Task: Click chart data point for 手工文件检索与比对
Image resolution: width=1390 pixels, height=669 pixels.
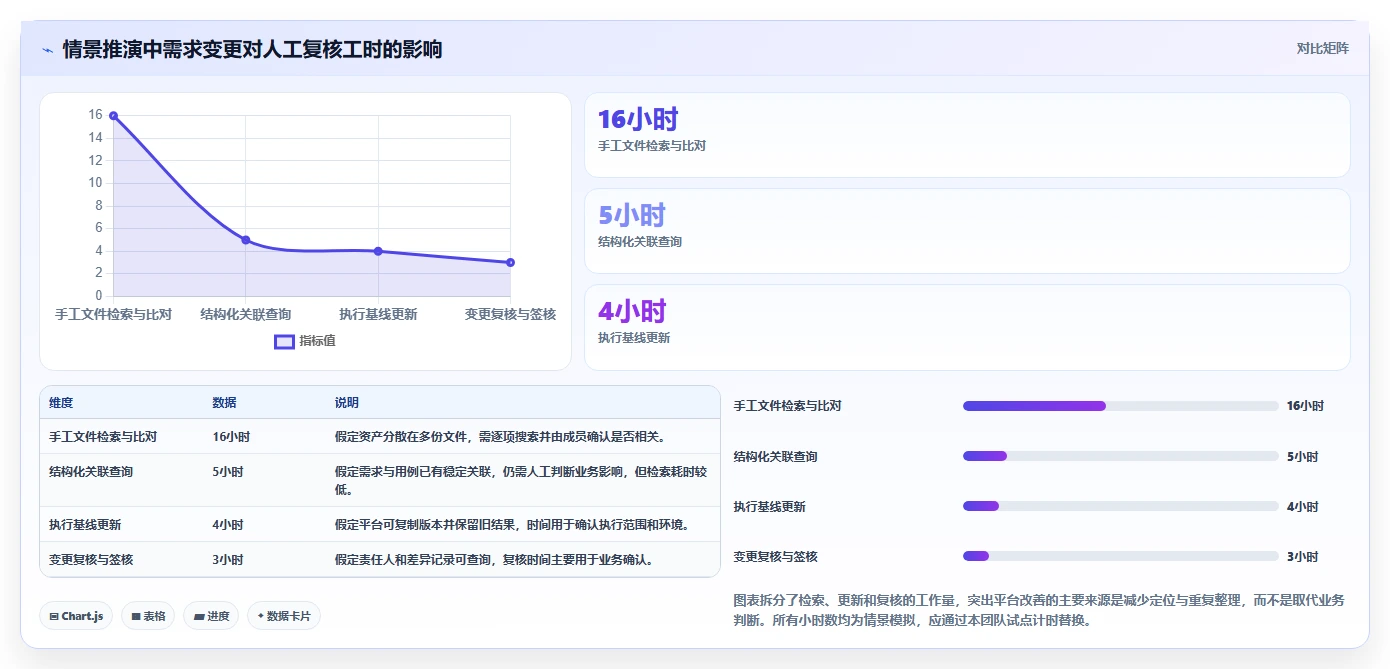Action: pyautogui.click(x=113, y=116)
